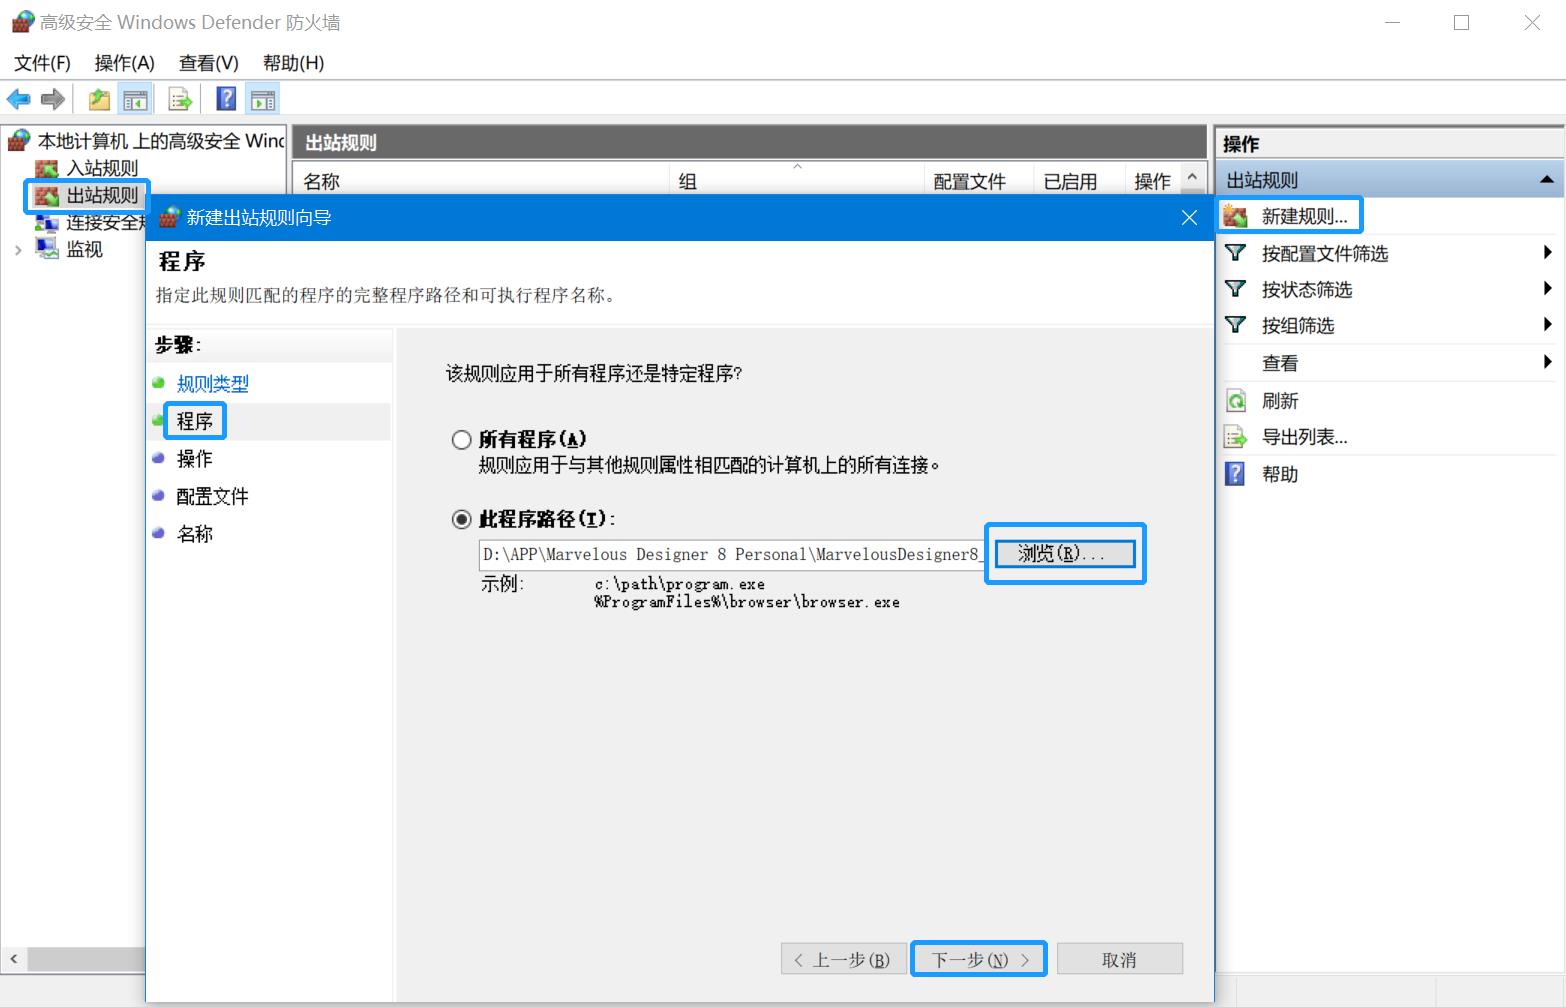Click 按配置文件筛选 in the actions pane
1566x1007 pixels.
pos(1325,253)
